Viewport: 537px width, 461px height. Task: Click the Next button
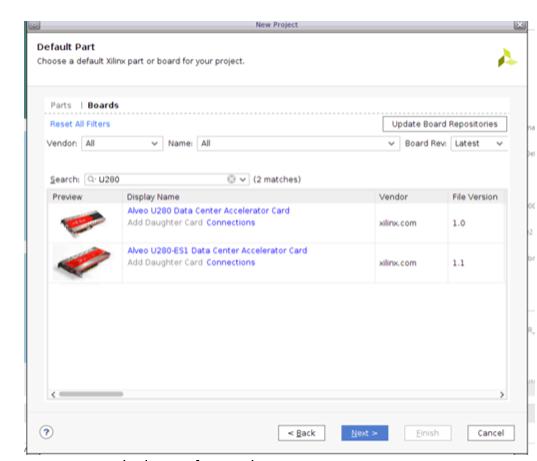point(364,433)
